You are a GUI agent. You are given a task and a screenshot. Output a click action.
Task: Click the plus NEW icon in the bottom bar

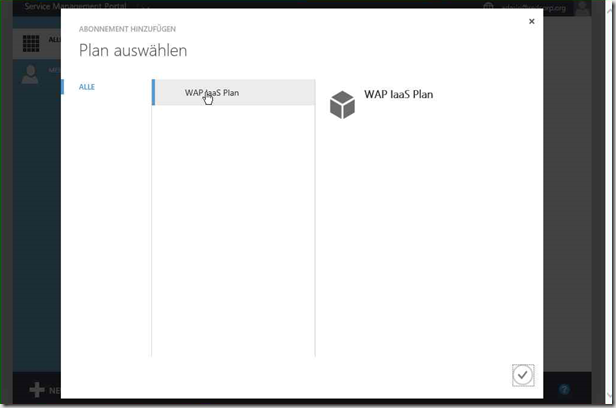pyautogui.click(x=37, y=390)
